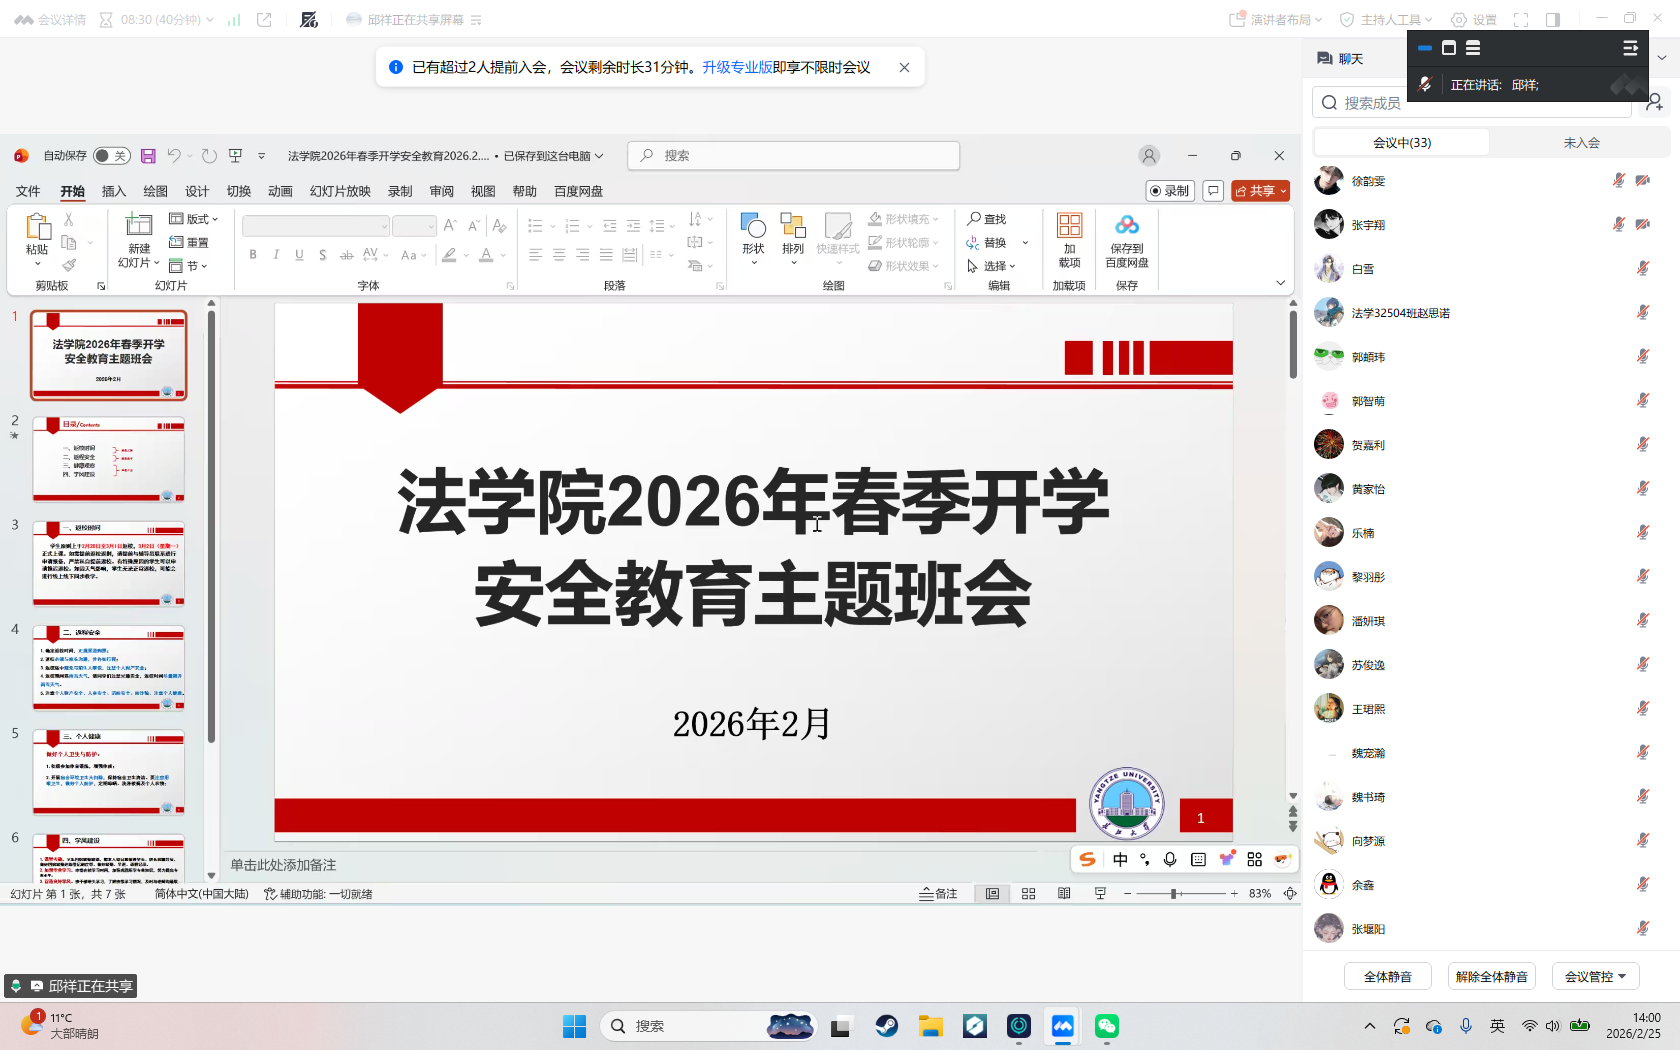Click the Shapes (形状) icon in ribbon
Viewport: 1680px width, 1050px height.
point(753,227)
